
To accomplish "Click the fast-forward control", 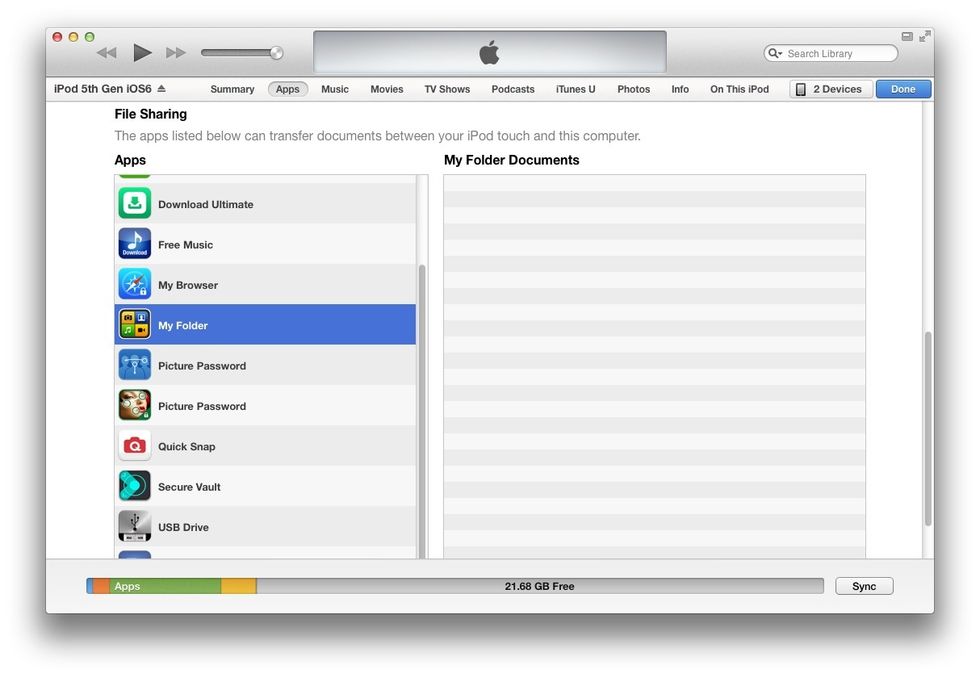I will pos(176,52).
